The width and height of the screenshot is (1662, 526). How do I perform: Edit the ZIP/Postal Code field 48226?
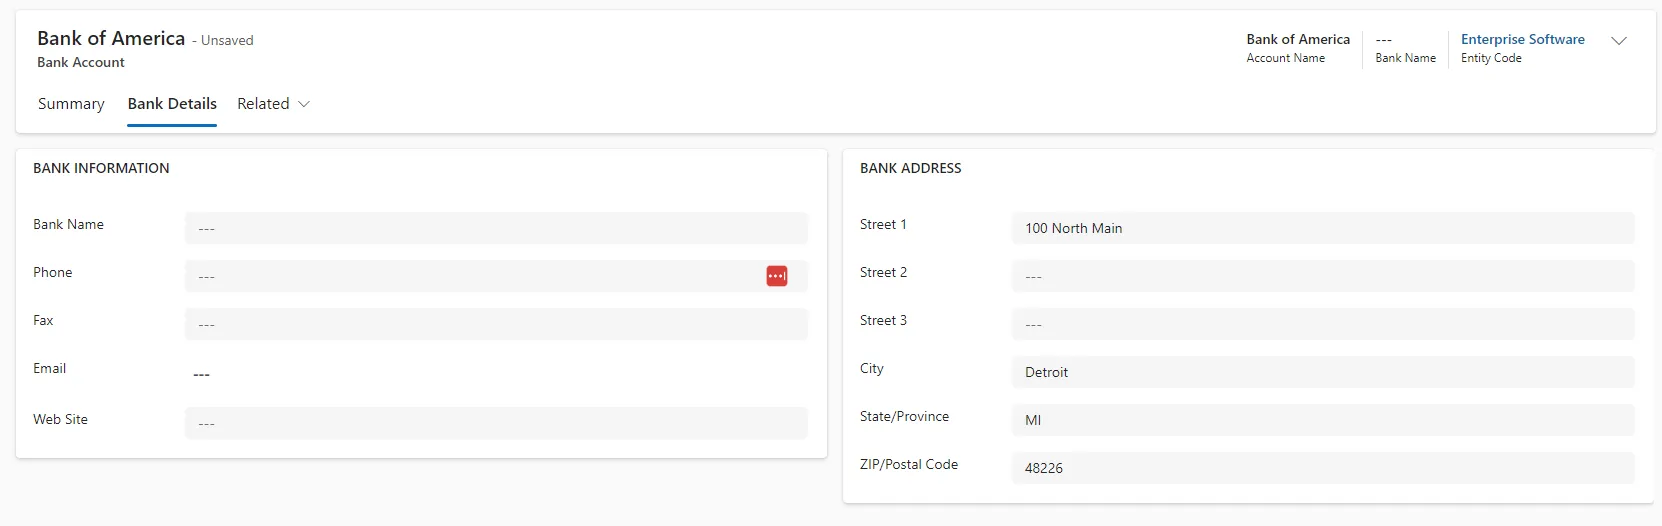coord(1323,468)
